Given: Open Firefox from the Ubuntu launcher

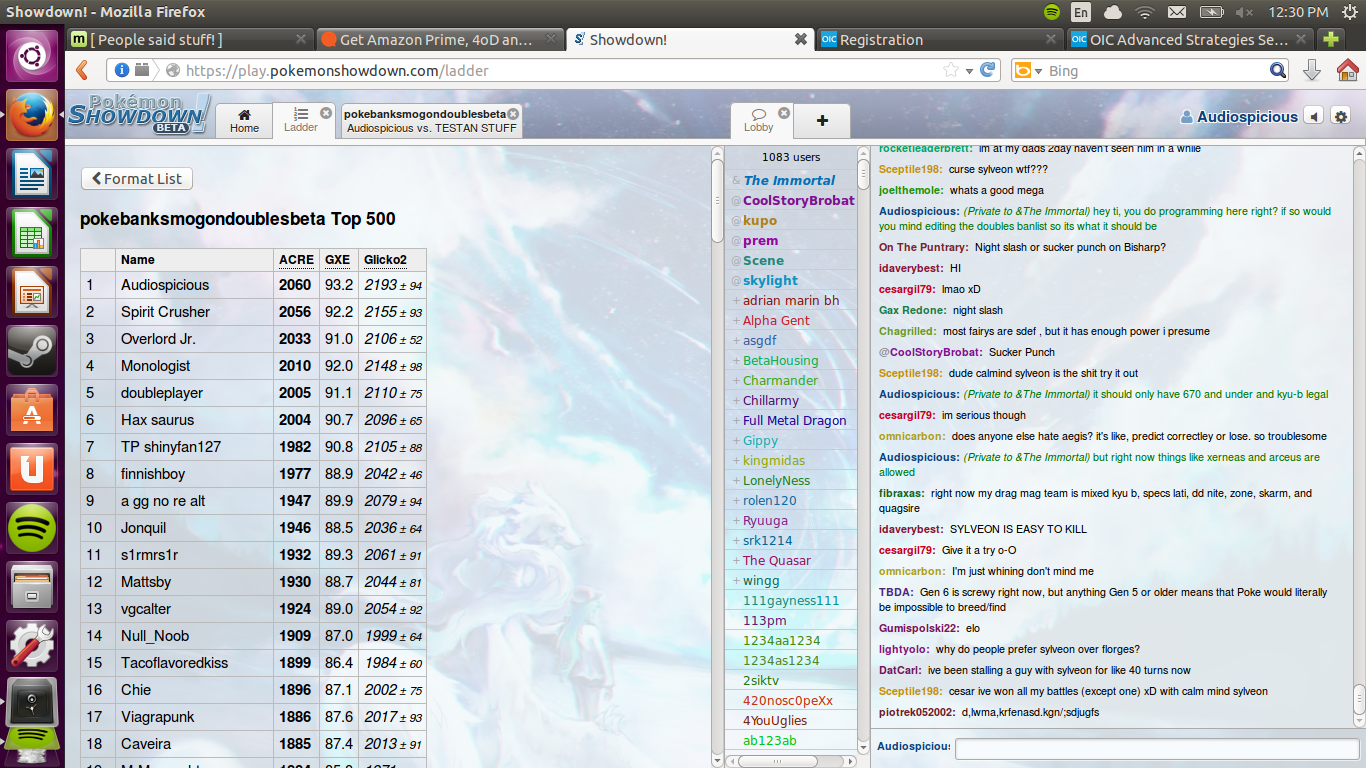Looking at the screenshot, I should coord(33,114).
